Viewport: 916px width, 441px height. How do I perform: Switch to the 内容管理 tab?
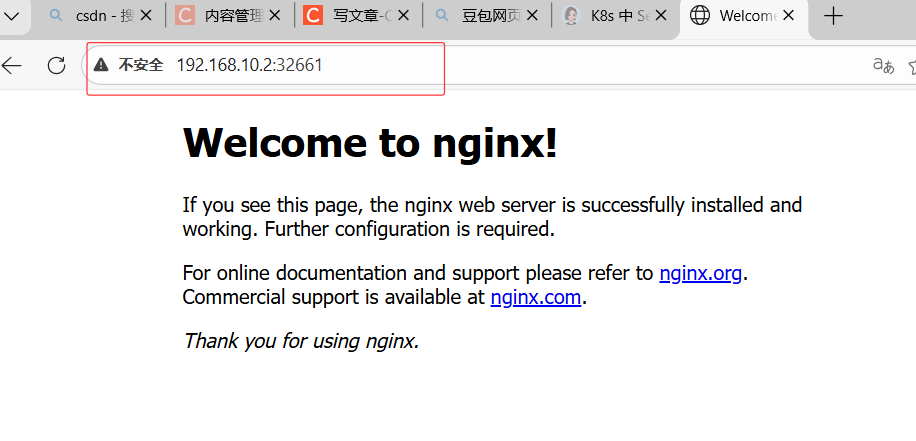pos(229,16)
